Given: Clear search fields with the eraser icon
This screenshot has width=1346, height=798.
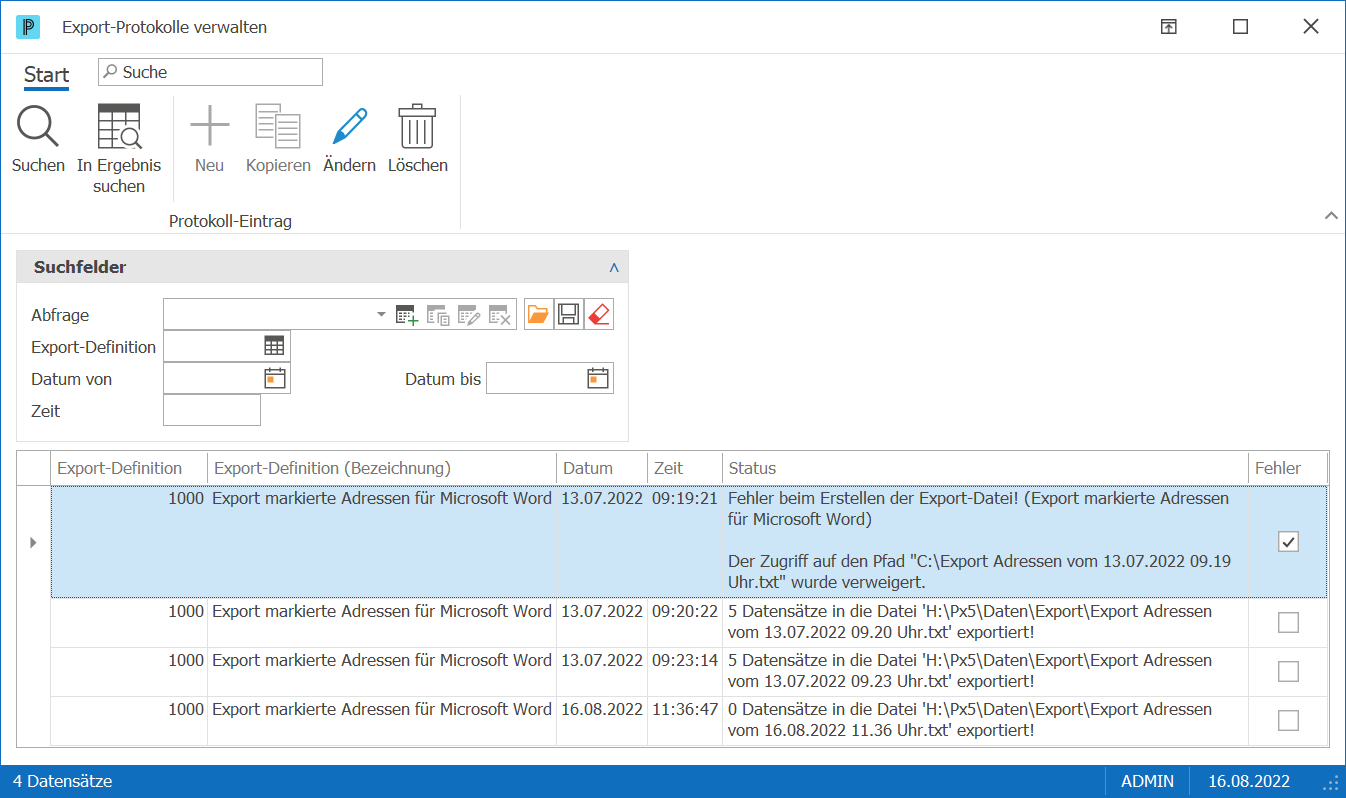Looking at the screenshot, I should (598, 315).
